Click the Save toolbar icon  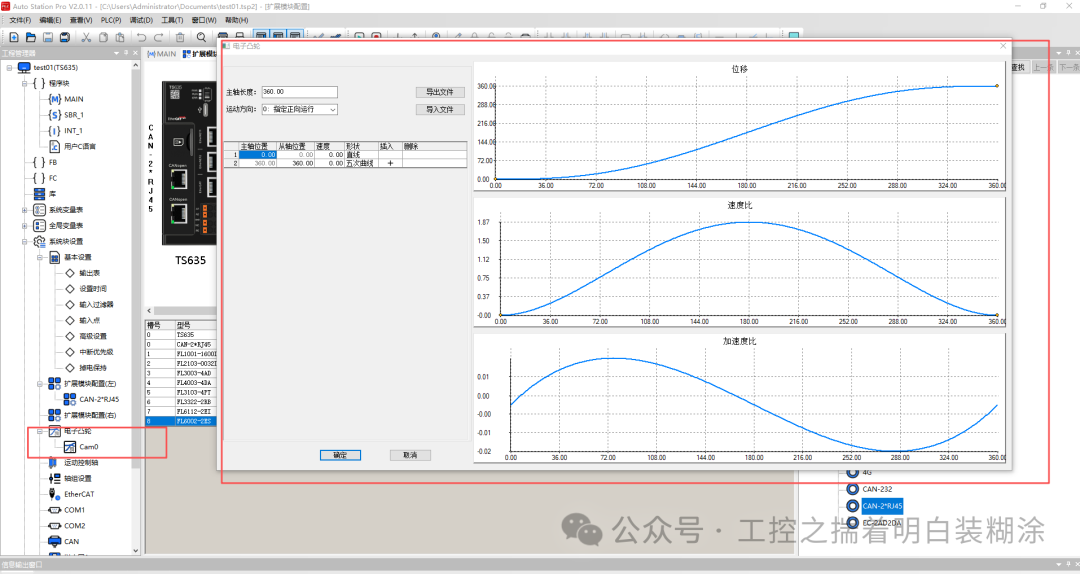pos(48,37)
